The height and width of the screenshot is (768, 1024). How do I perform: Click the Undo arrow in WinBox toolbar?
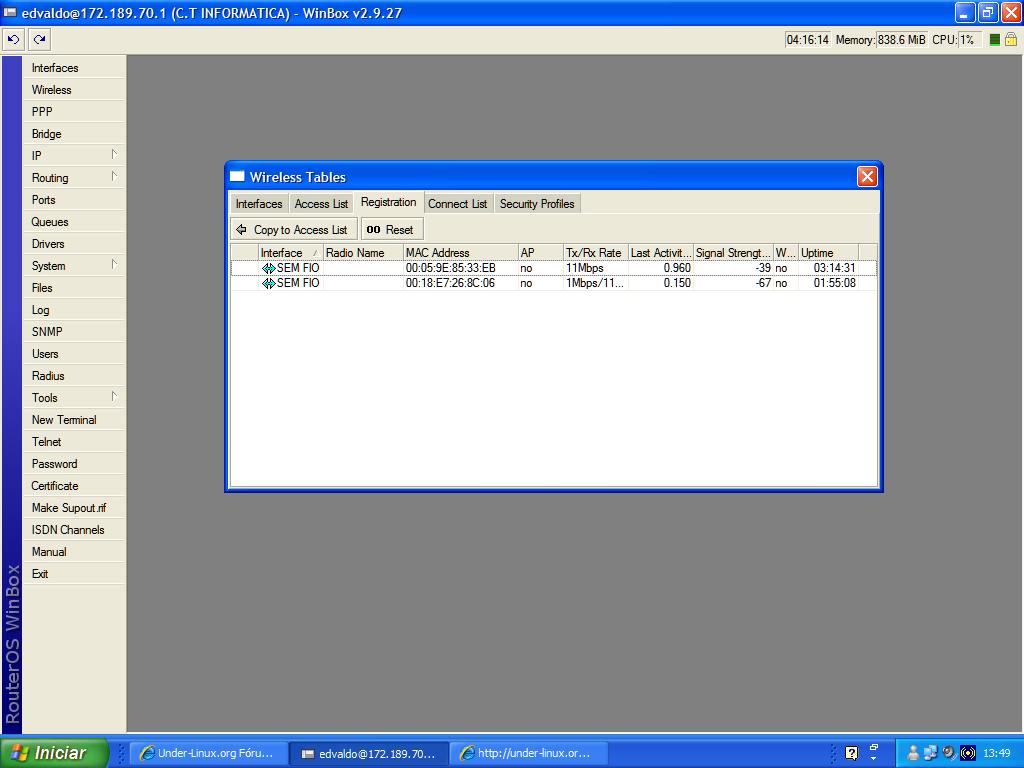13,40
